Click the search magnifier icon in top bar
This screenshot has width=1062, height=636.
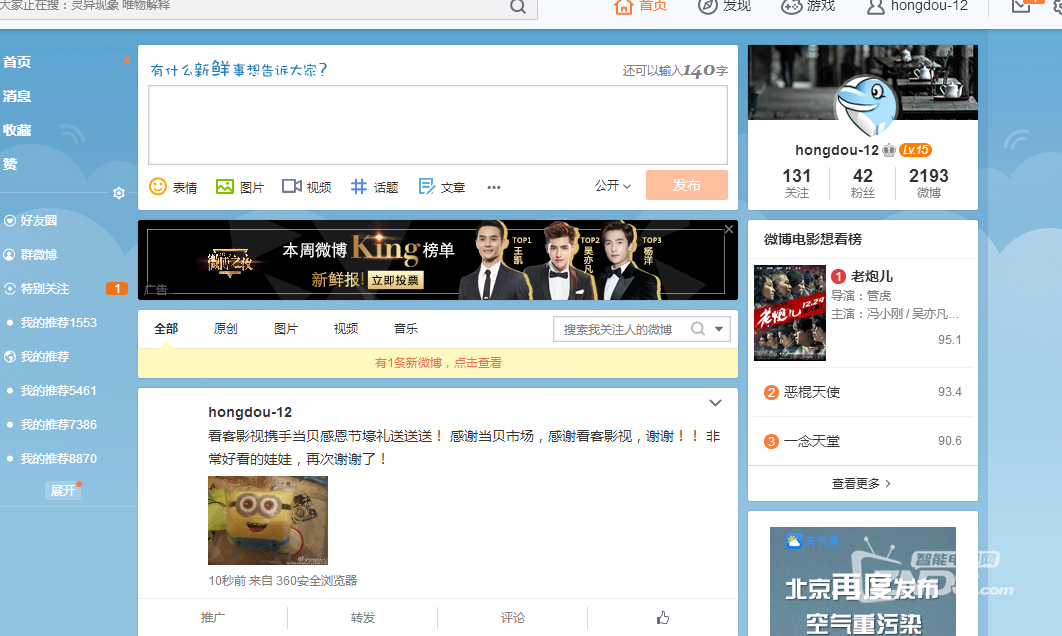point(517,7)
